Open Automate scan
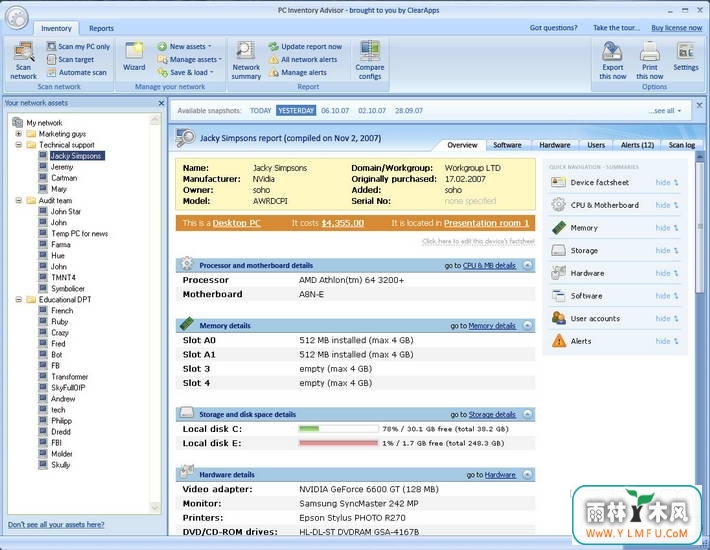 tap(77, 72)
